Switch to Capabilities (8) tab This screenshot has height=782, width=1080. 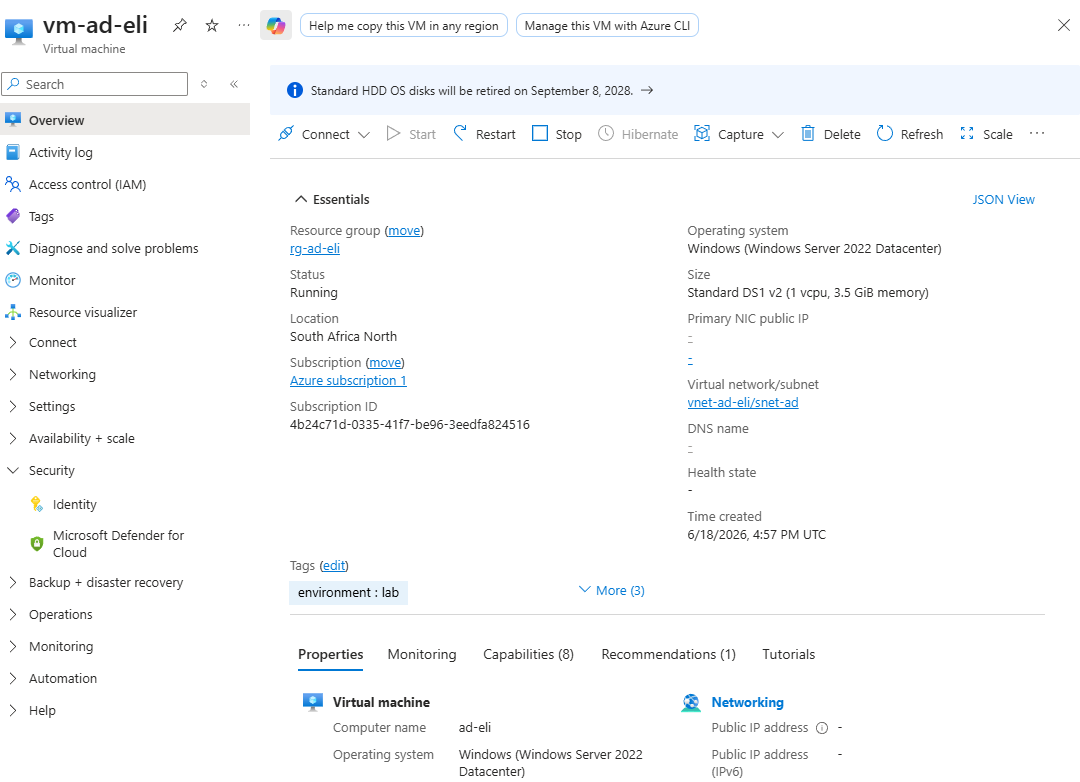pos(528,655)
